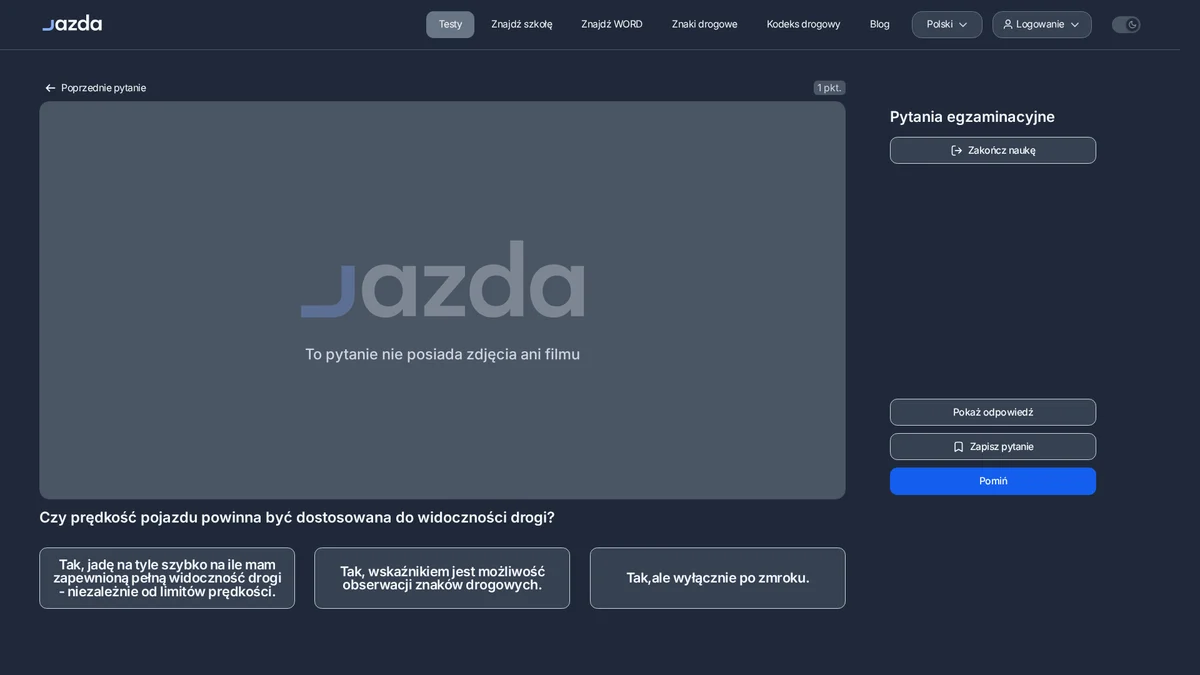Visit the Blog link

pos(880,24)
